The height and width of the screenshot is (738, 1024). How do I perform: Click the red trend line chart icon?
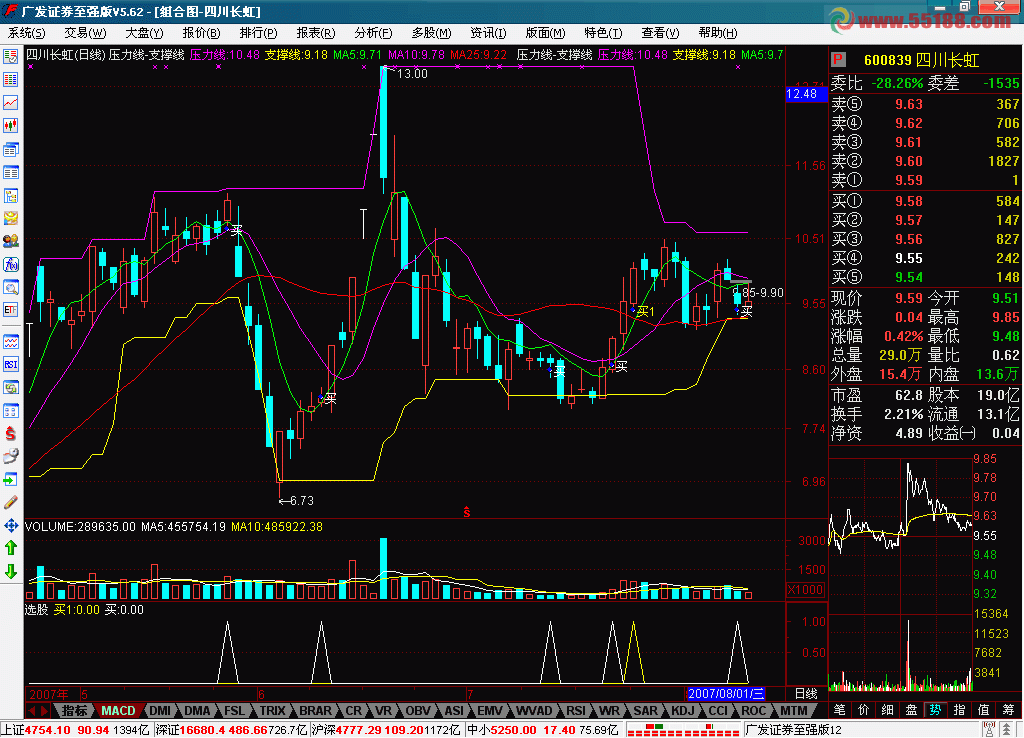[10, 103]
